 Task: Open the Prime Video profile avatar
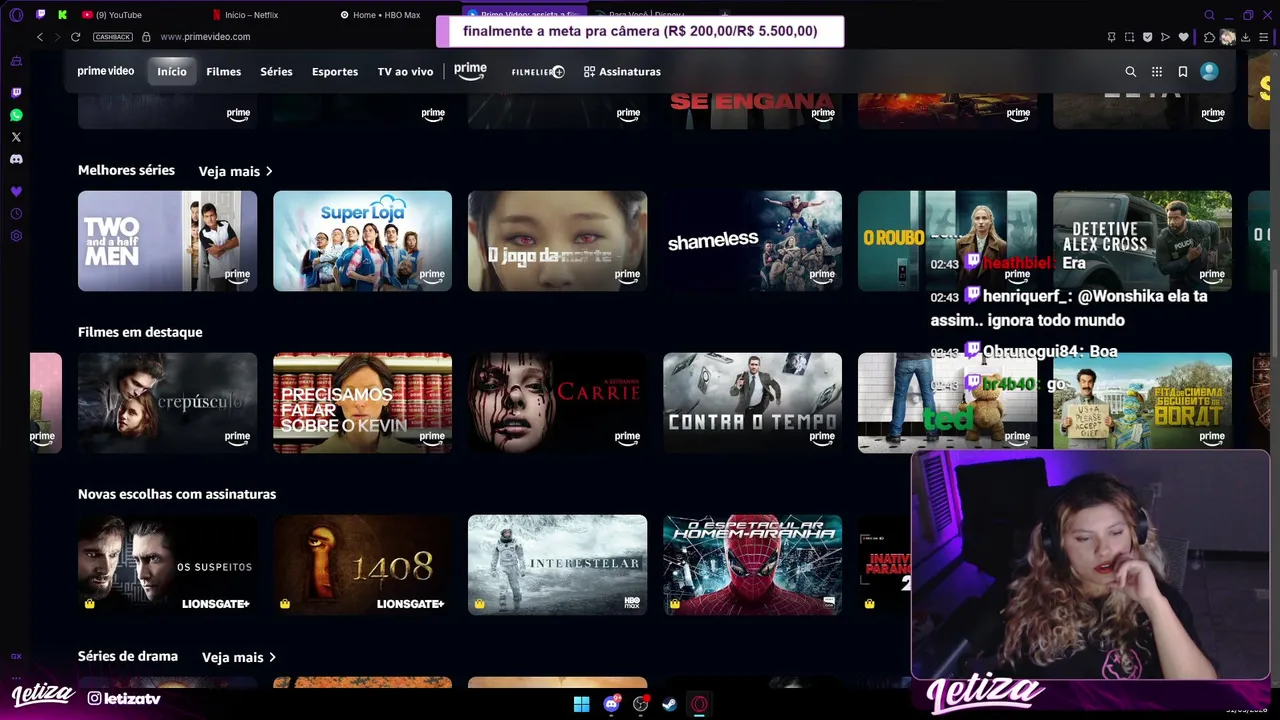pyautogui.click(x=1209, y=72)
